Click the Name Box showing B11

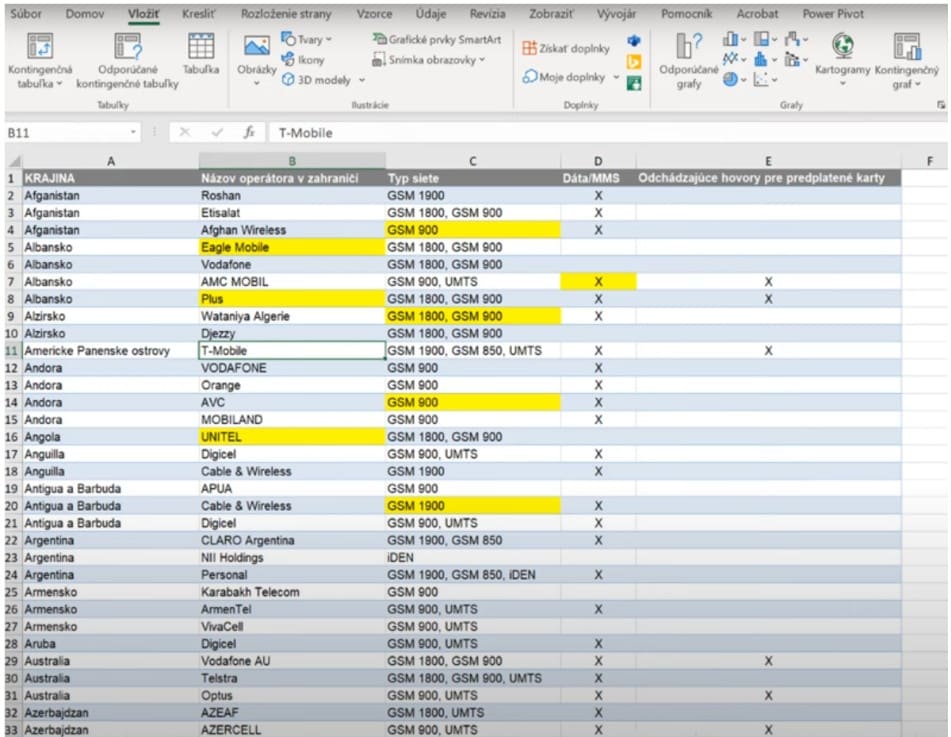point(66,133)
